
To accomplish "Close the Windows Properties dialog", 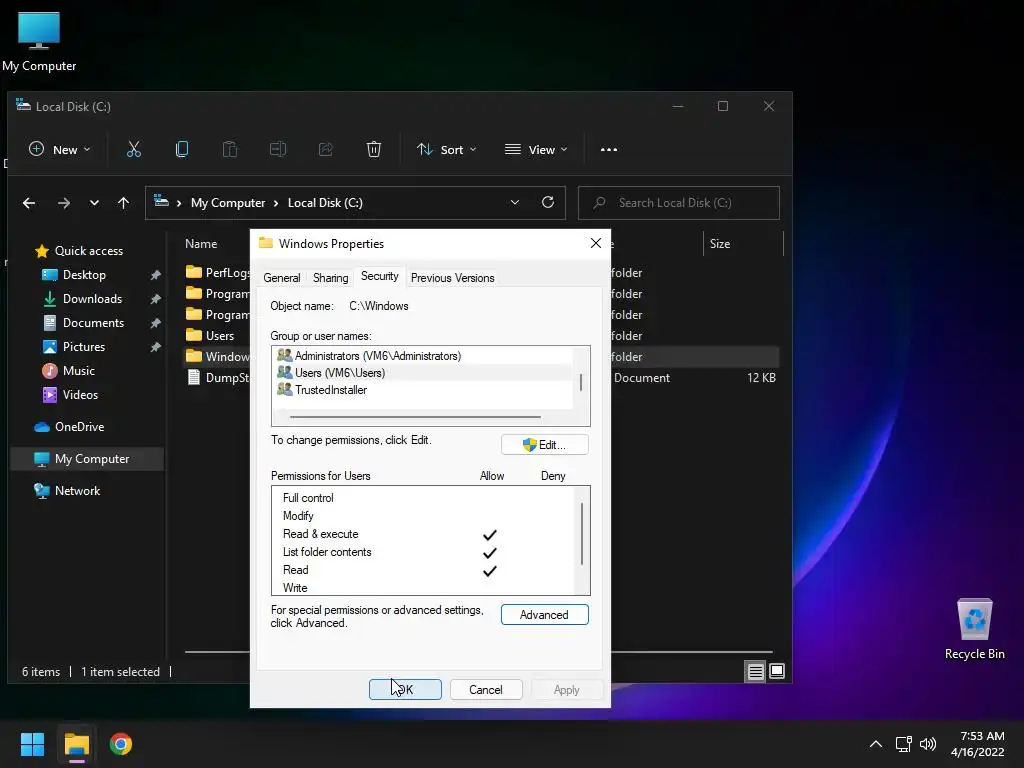I will tap(596, 243).
